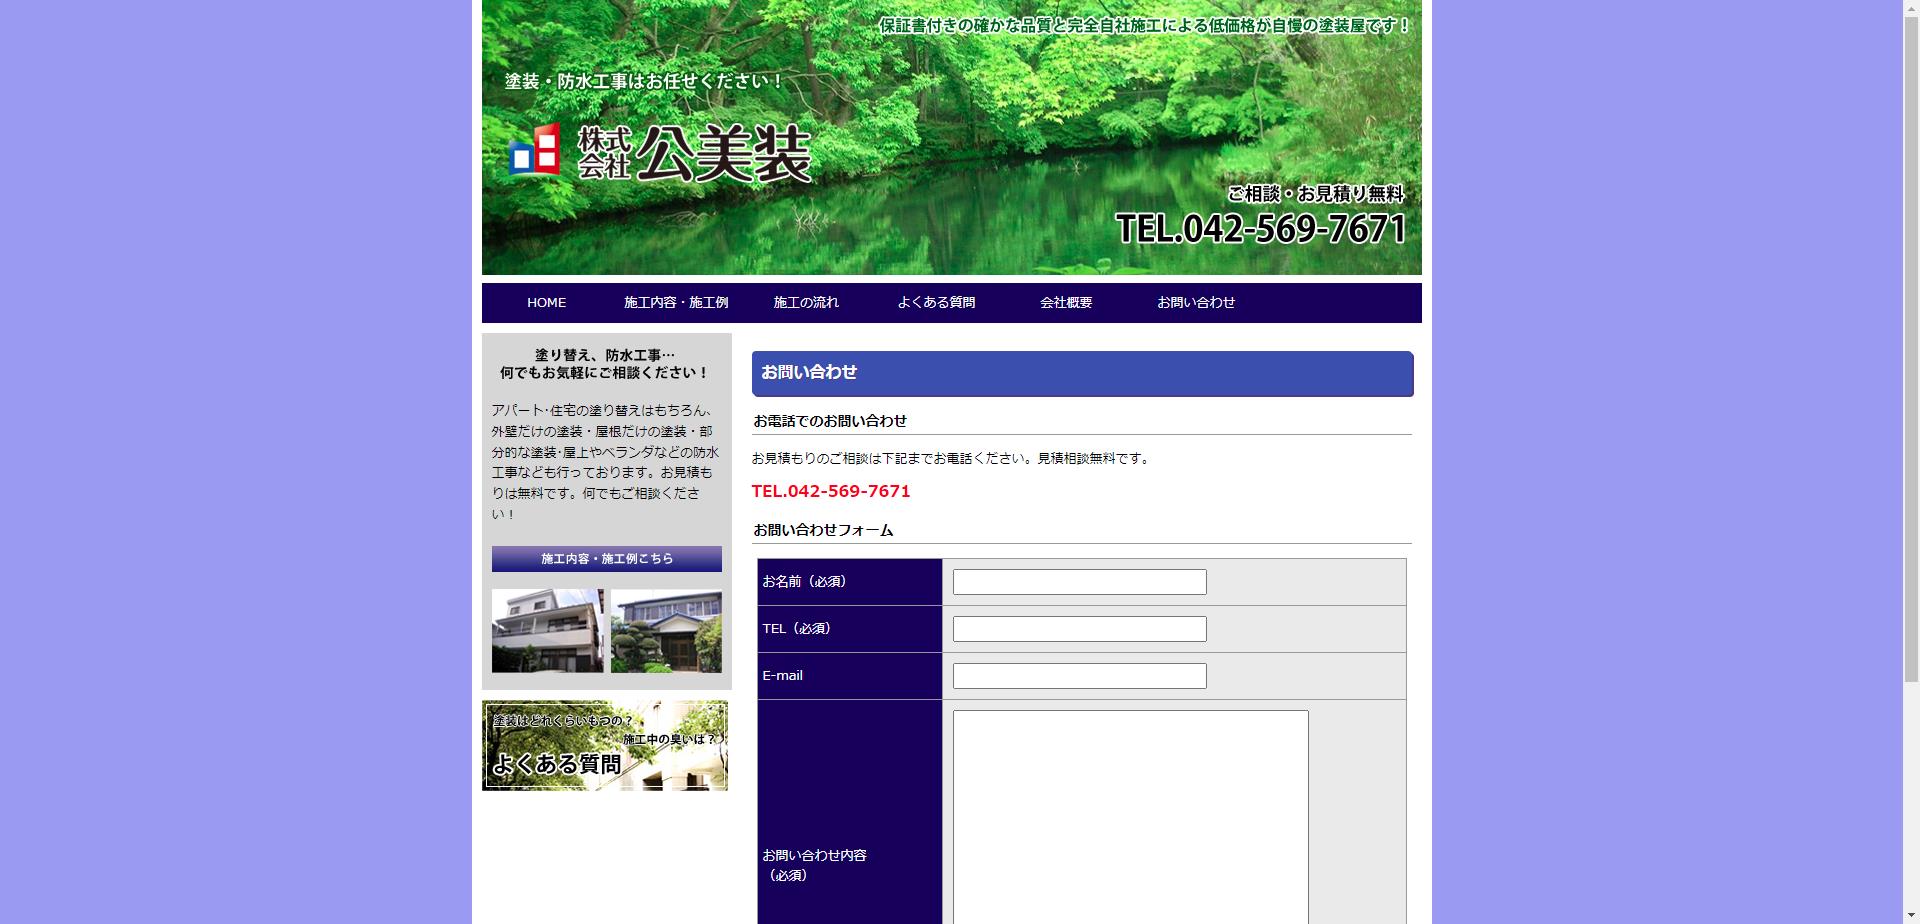Click the E-mail input field
The image size is (1920, 924).
[x=1079, y=675]
